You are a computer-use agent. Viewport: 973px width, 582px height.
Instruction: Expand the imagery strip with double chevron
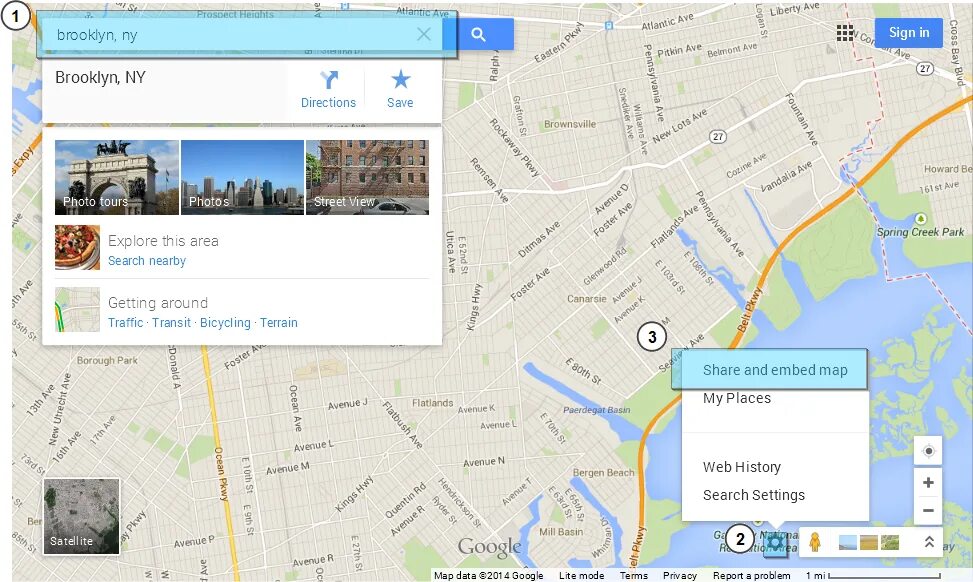[x=929, y=542]
